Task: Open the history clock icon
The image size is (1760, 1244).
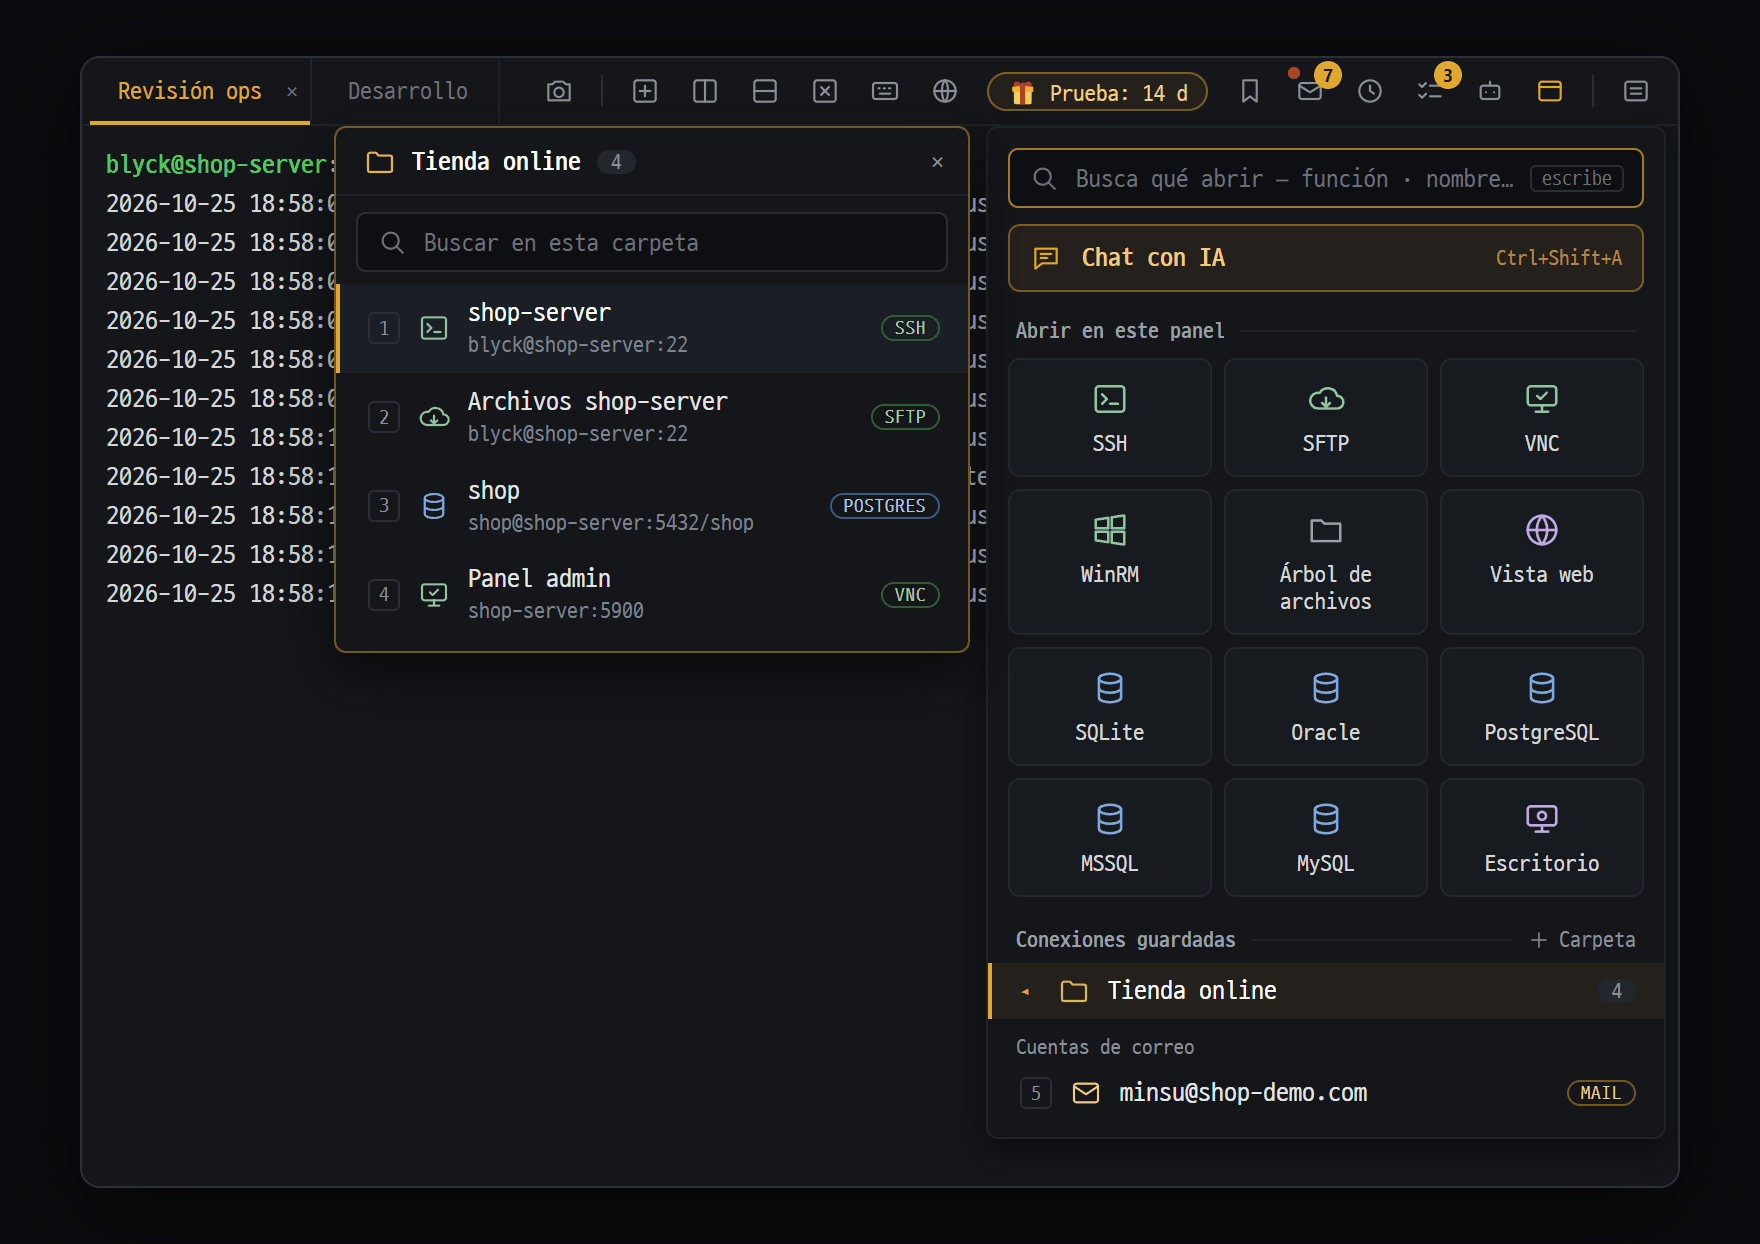Action: [x=1370, y=92]
